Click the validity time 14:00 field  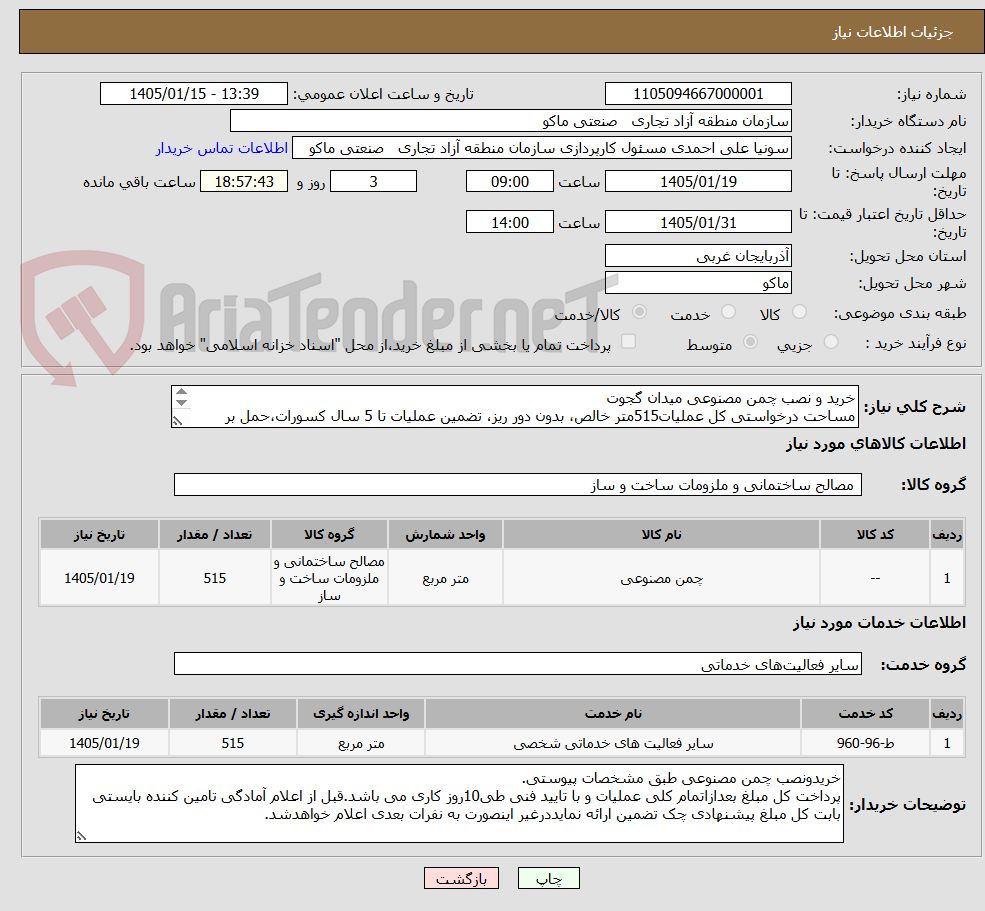coord(509,222)
